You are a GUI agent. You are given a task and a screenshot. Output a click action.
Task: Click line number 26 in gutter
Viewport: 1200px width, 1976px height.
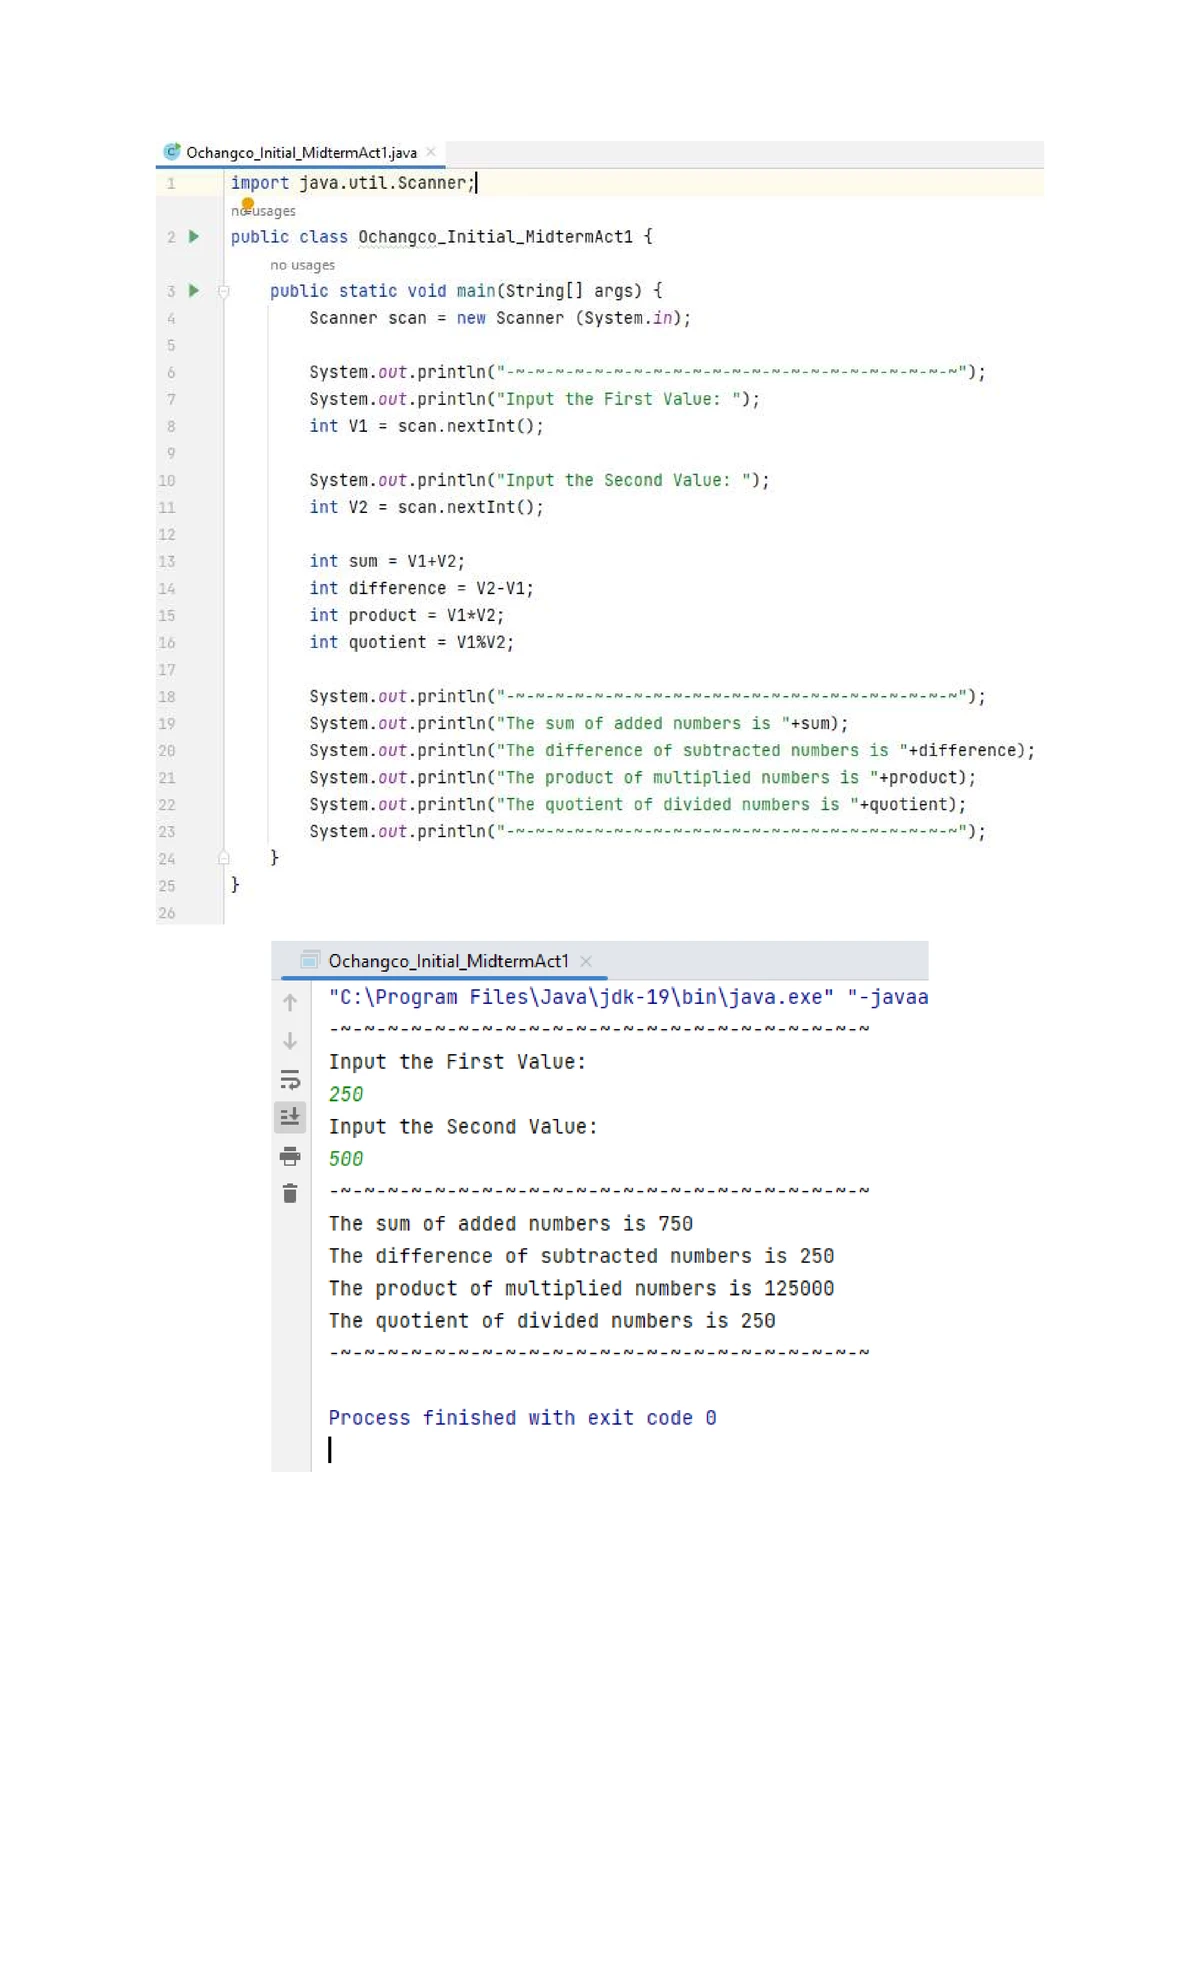tap(167, 913)
